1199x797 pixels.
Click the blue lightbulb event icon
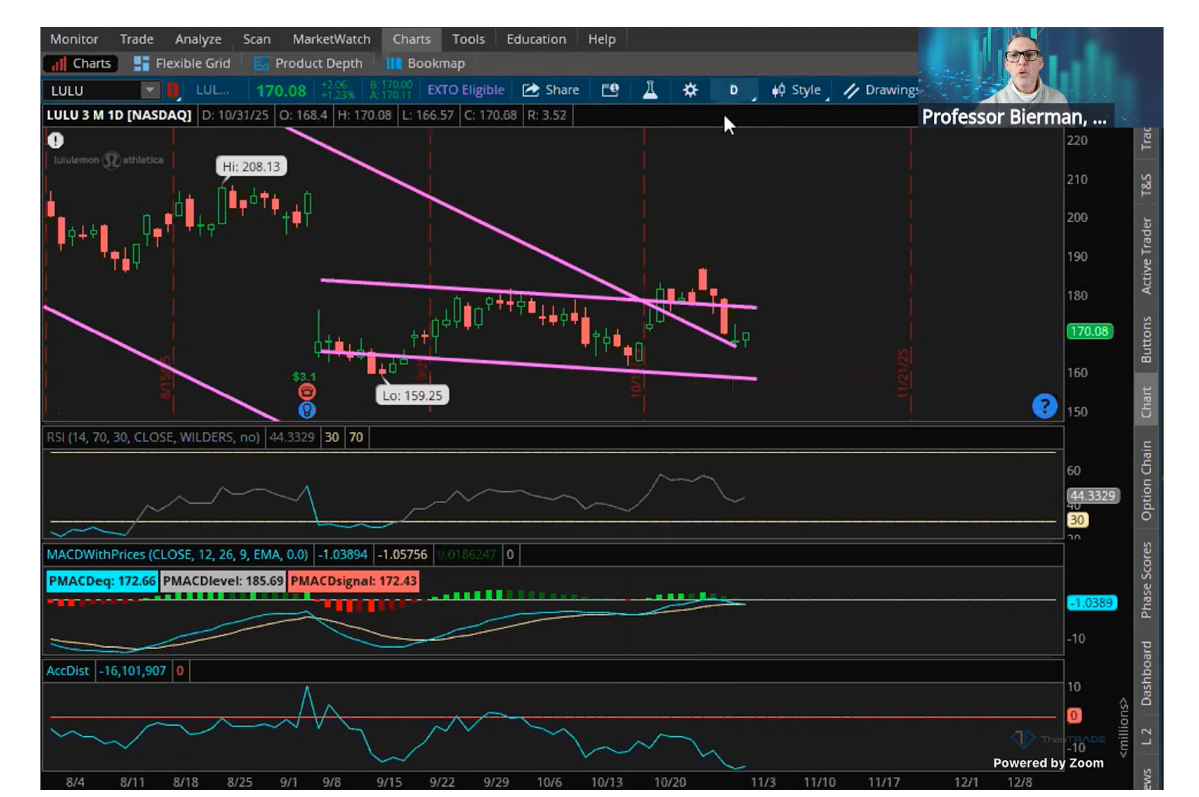(x=307, y=409)
